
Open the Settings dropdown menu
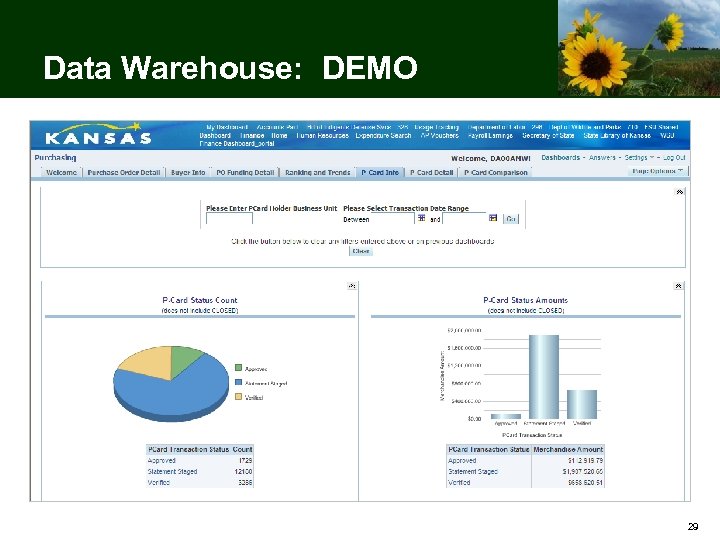point(639,158)
